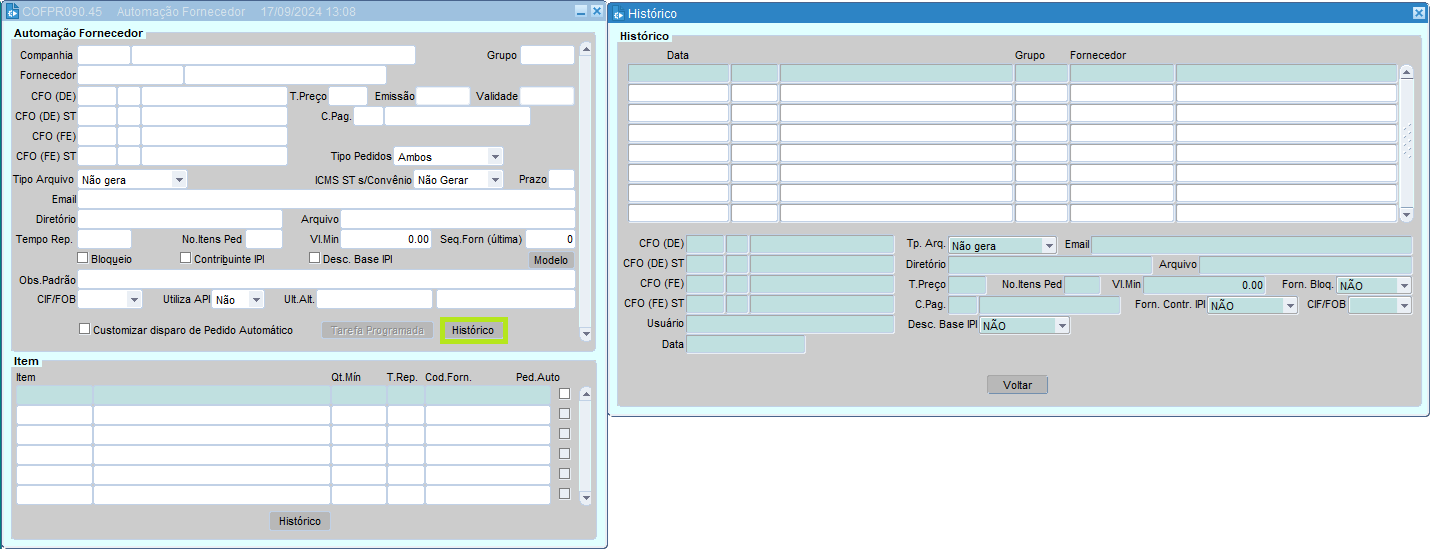Toggle the Bloqueio checkbox
The height and width of the screenshot is (549, 1430).
tap(84, 258)
